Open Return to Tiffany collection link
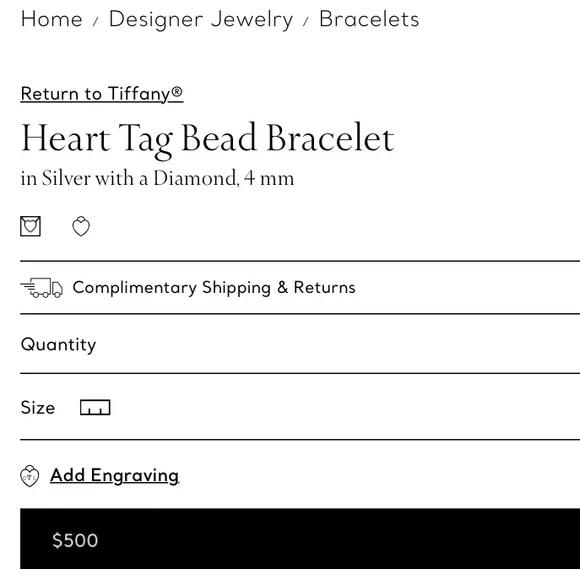580x580 pixels. click(x=102, y=94)
